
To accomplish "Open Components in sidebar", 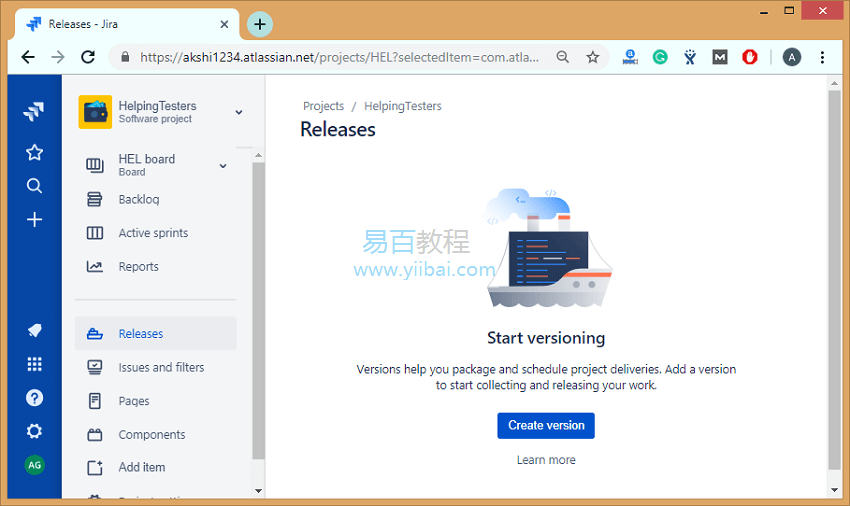I will [x=156, y=434].
